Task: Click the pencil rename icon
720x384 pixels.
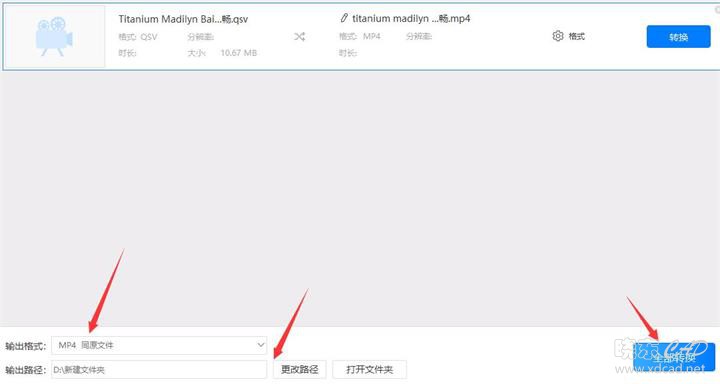Action: 344,18
